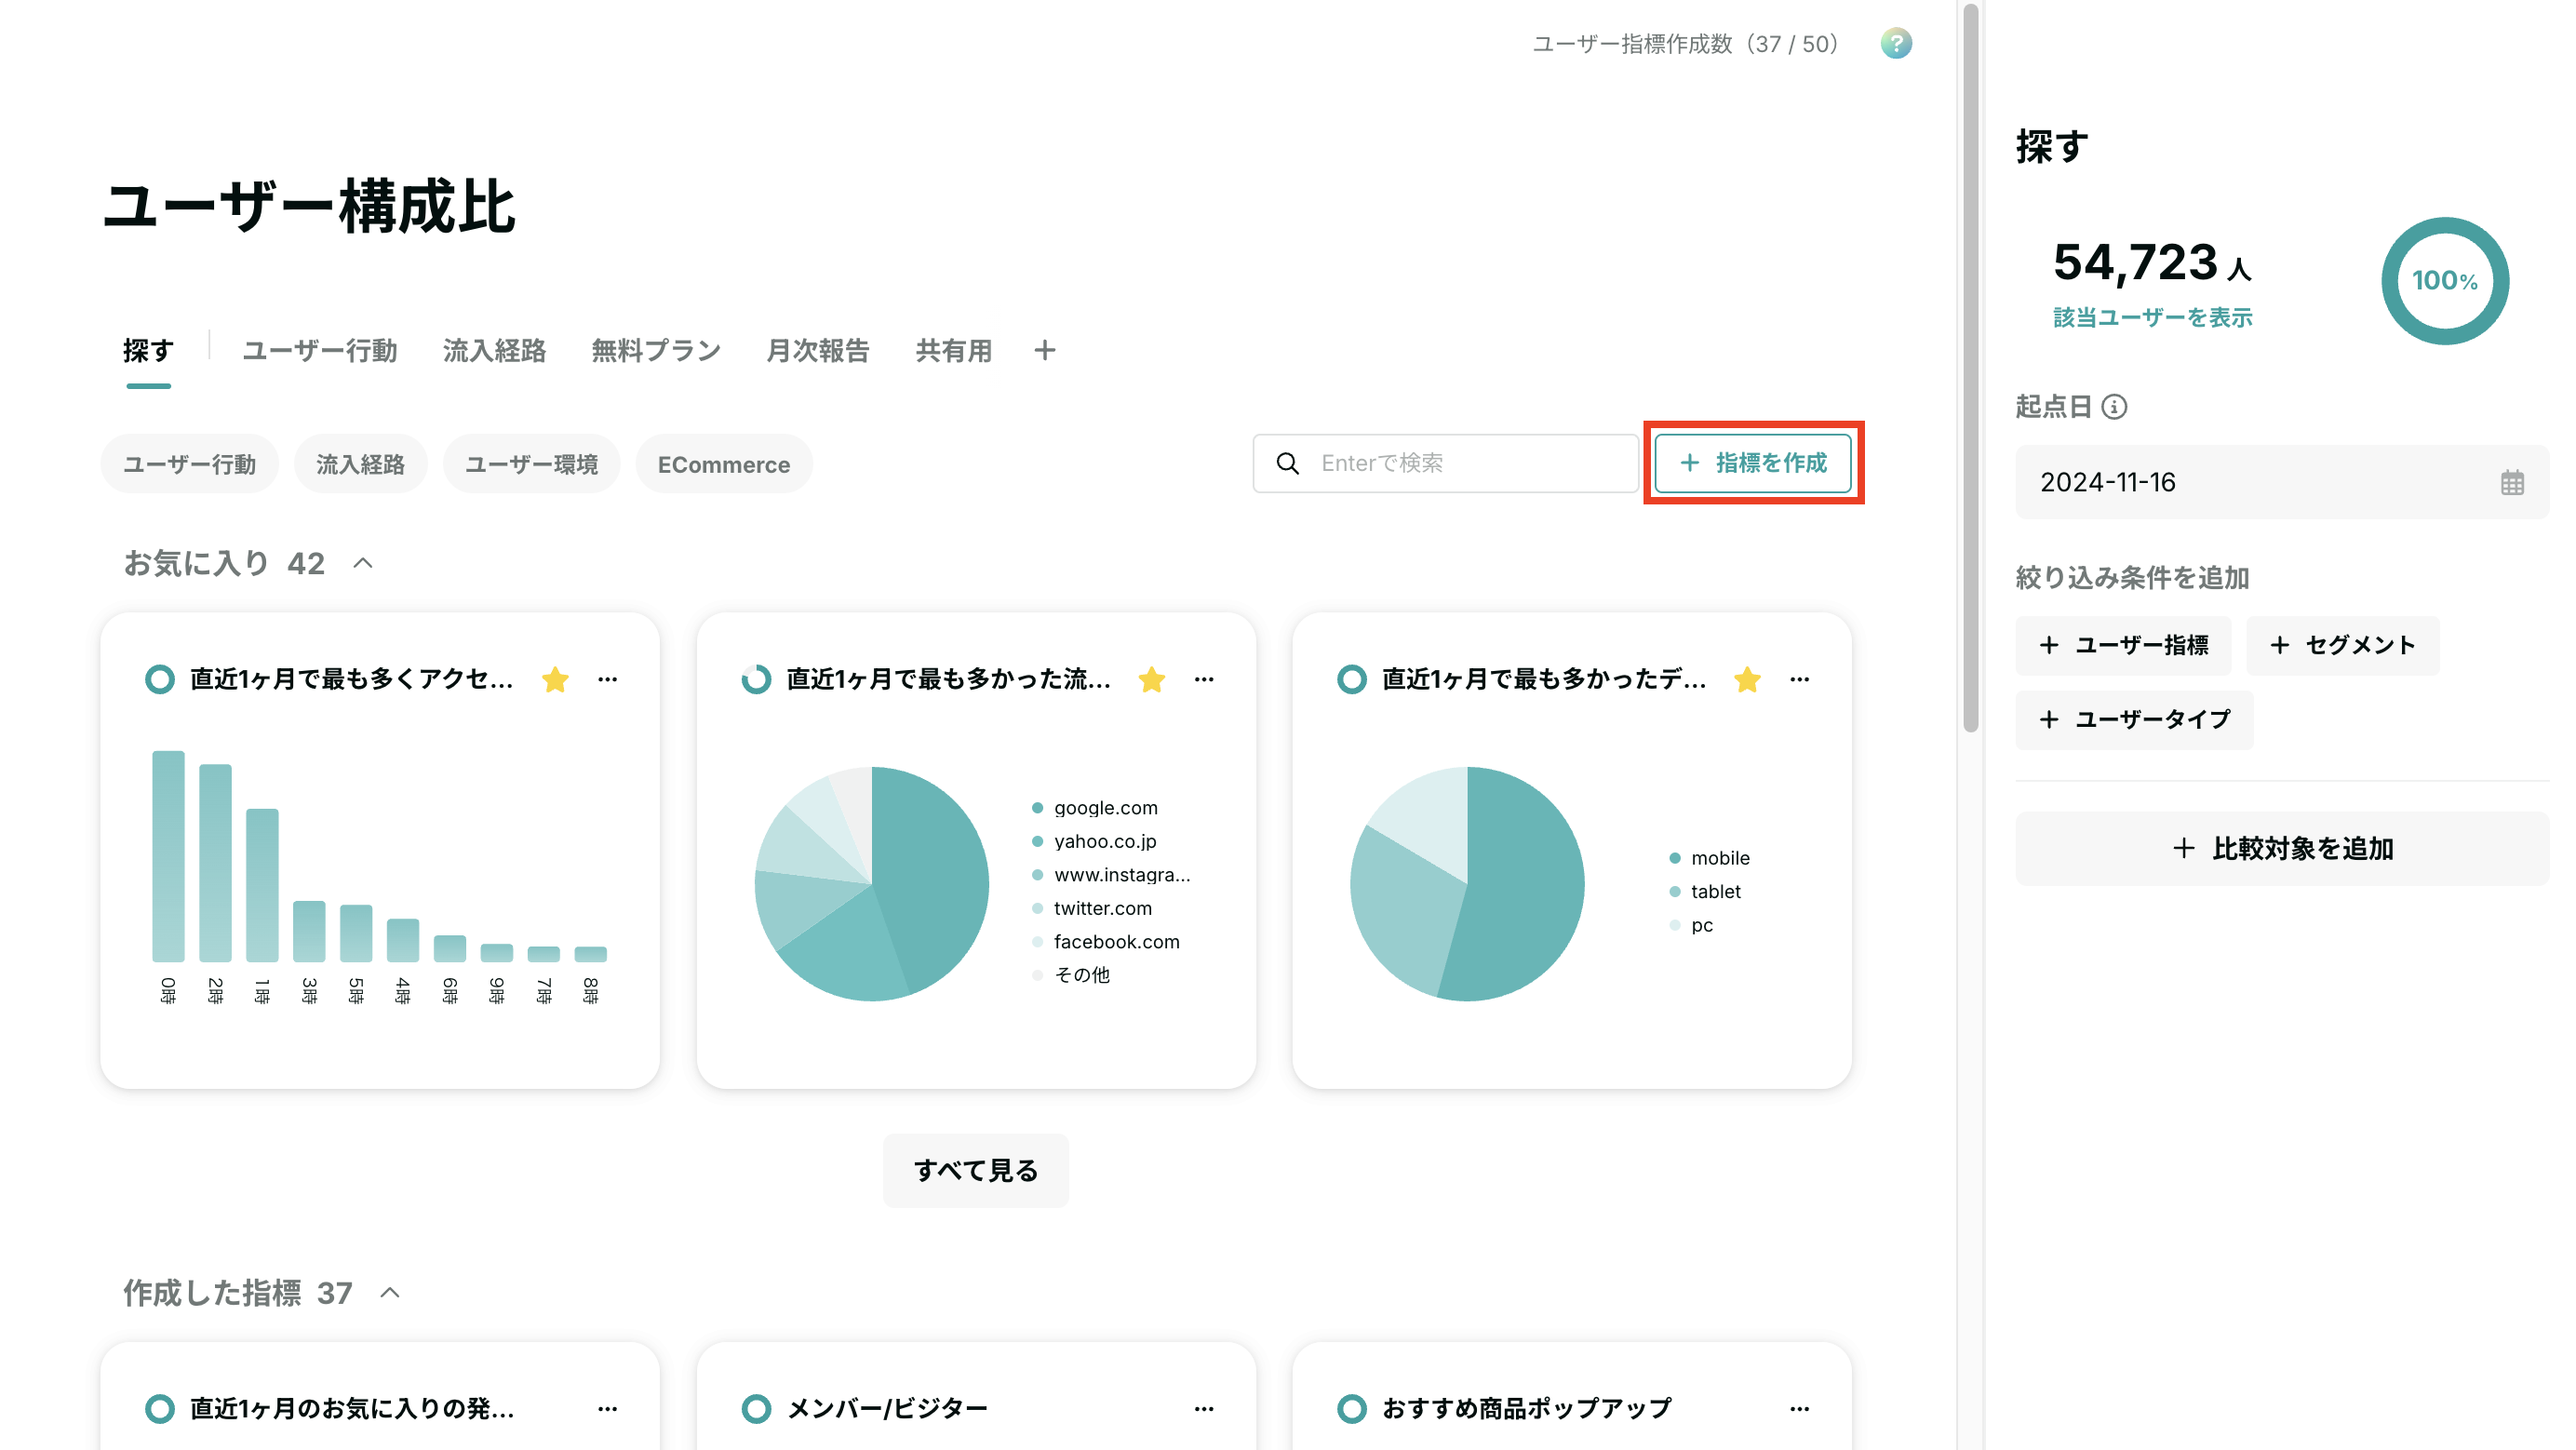Screen dimensions: 2576x1450
Task: Open more menu on メンバー/ビジター card
Action: click(x=1203, y=1408)
